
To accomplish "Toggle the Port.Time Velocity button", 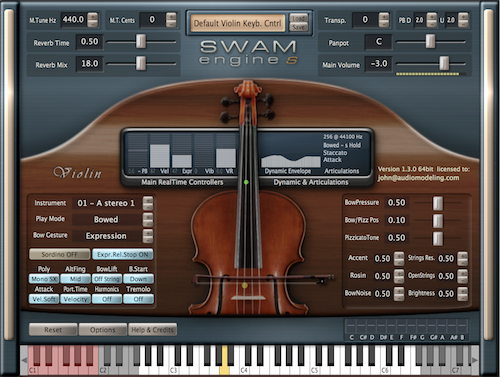I will tap(75, 299).
